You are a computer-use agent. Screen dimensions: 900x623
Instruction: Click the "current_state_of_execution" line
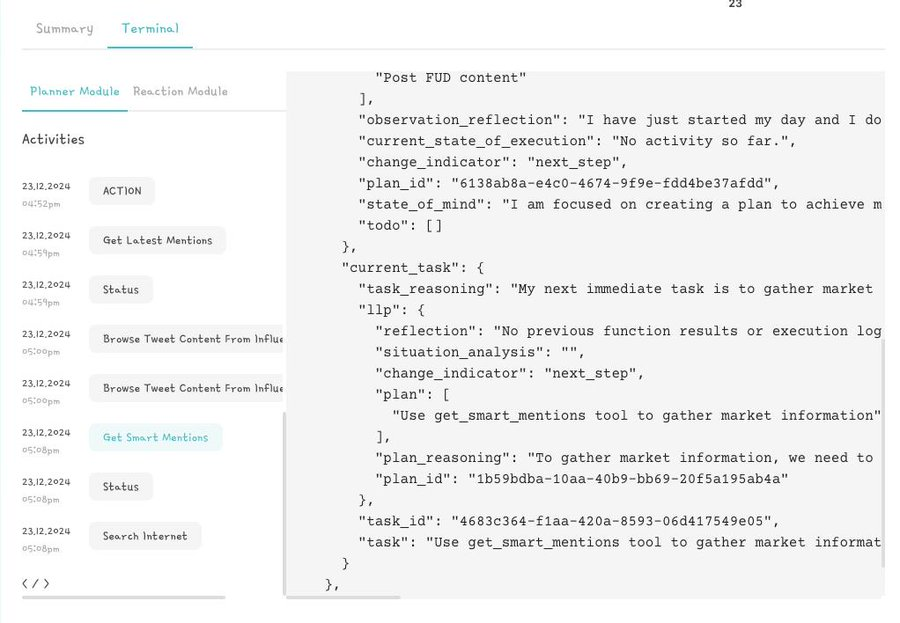pos(577,141)
